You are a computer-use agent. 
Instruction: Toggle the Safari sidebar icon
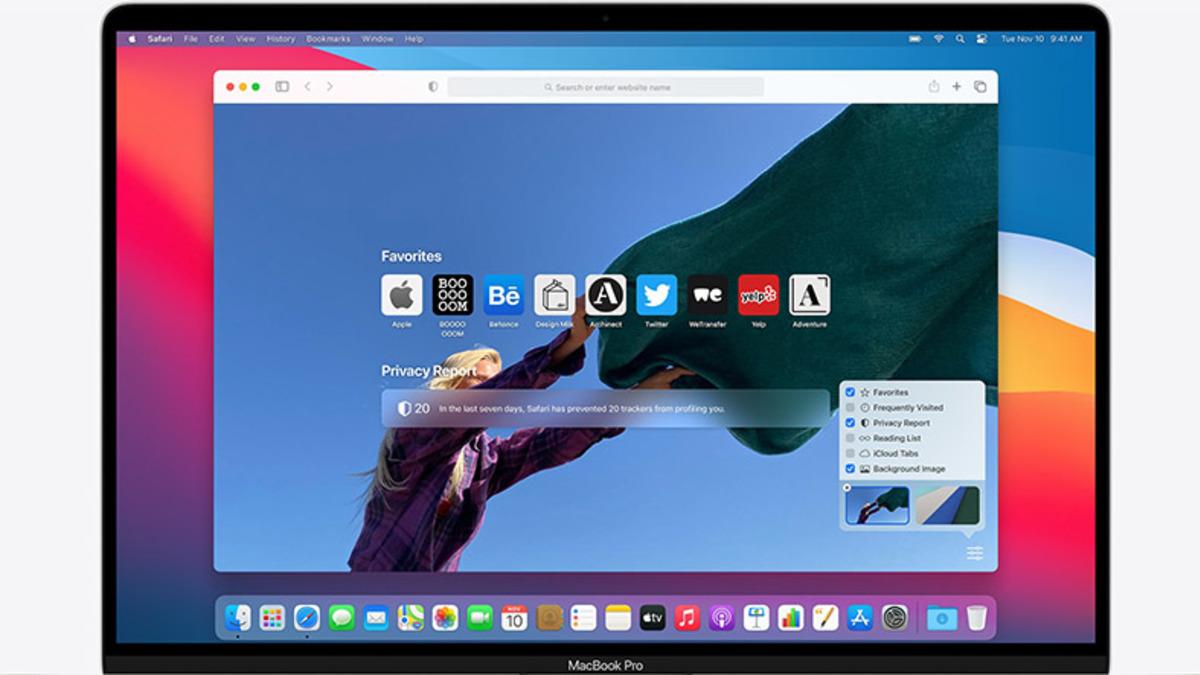pyautogui.click(x=282, y=87)
